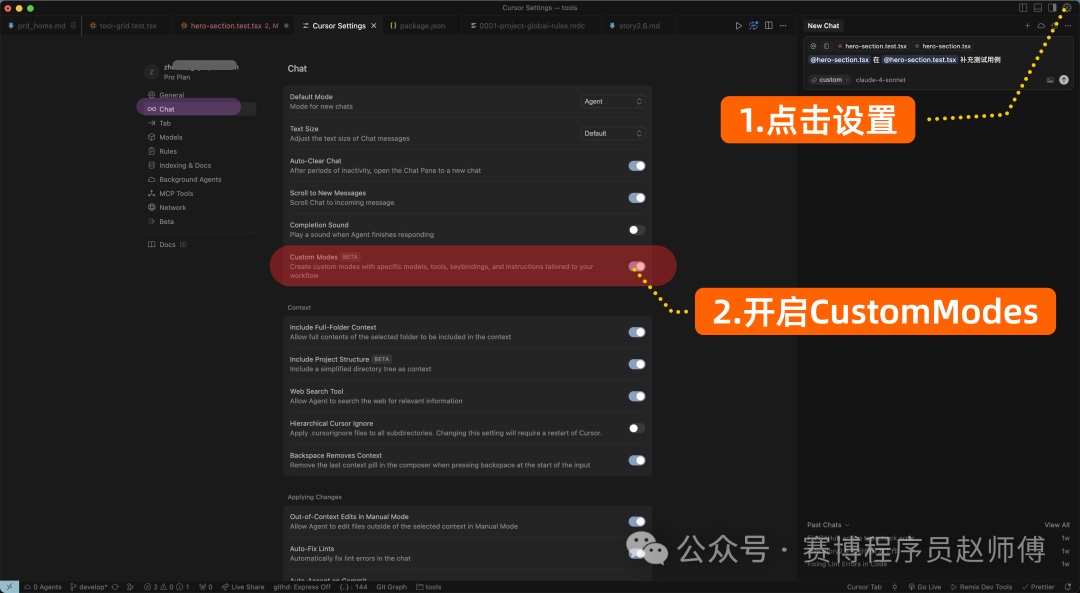Click the chat message input text
1080x593 pixels.
point(904,60)
